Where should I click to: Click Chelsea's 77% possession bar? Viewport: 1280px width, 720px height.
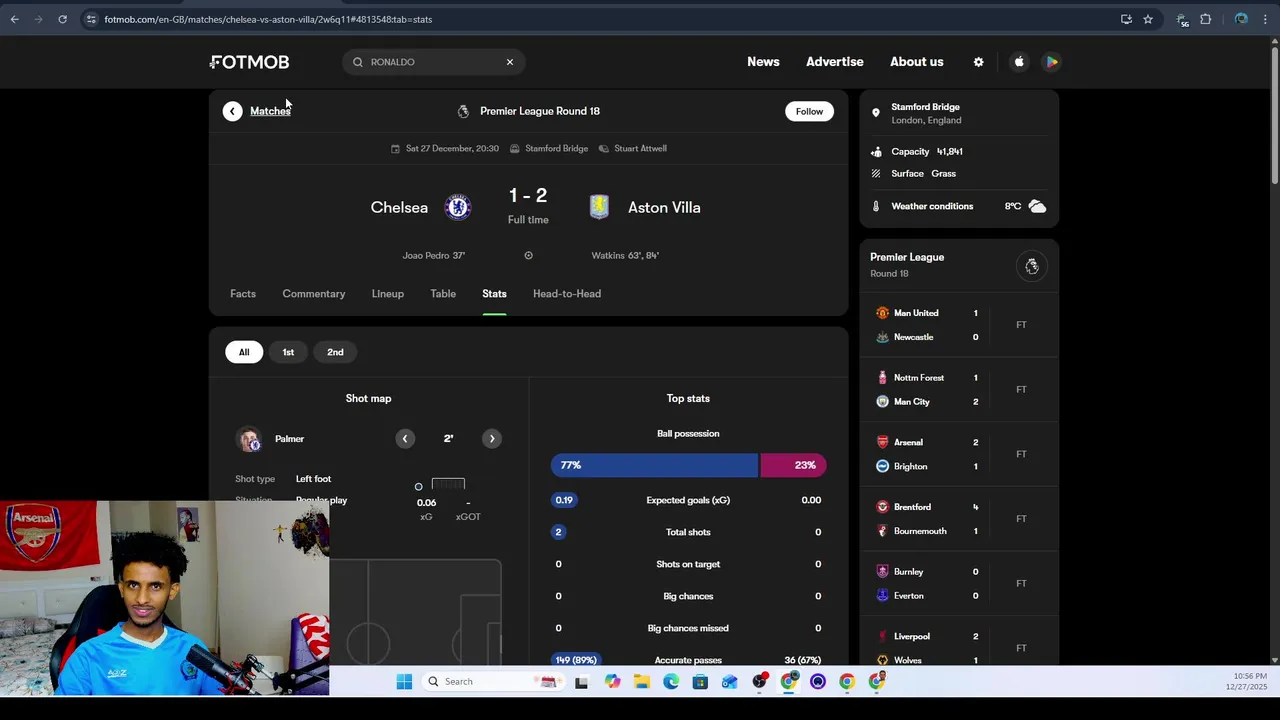pos(654,465)
